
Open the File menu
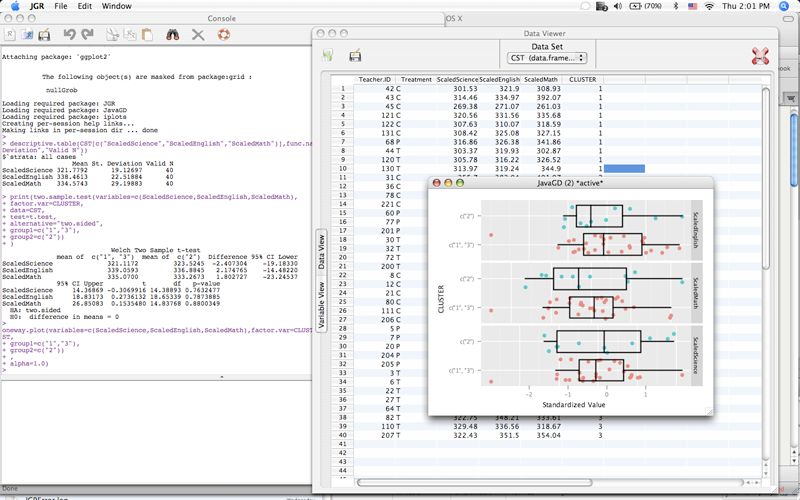coord(61,6)
